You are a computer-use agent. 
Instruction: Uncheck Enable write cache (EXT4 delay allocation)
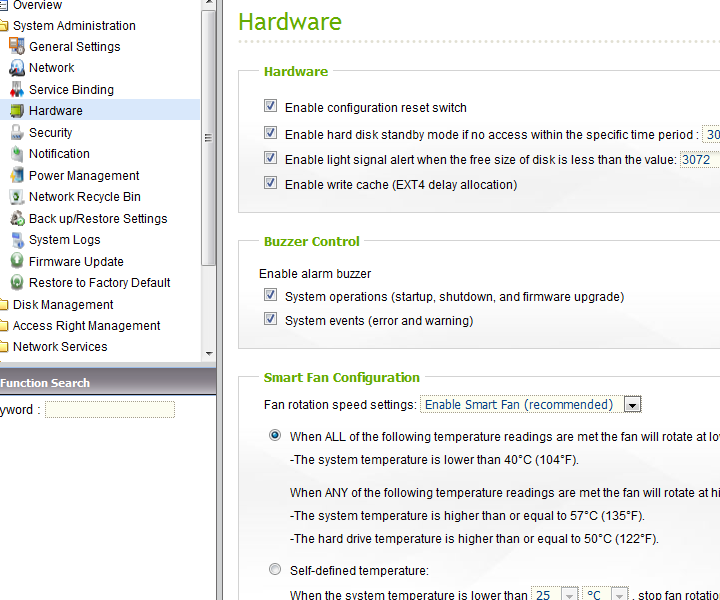270,183
